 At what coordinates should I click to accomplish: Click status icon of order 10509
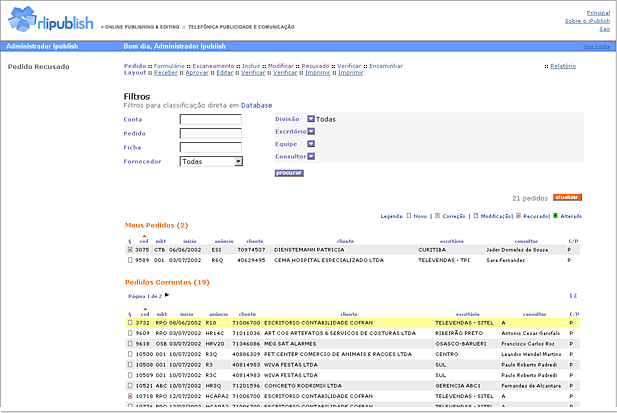click(130, 375)
